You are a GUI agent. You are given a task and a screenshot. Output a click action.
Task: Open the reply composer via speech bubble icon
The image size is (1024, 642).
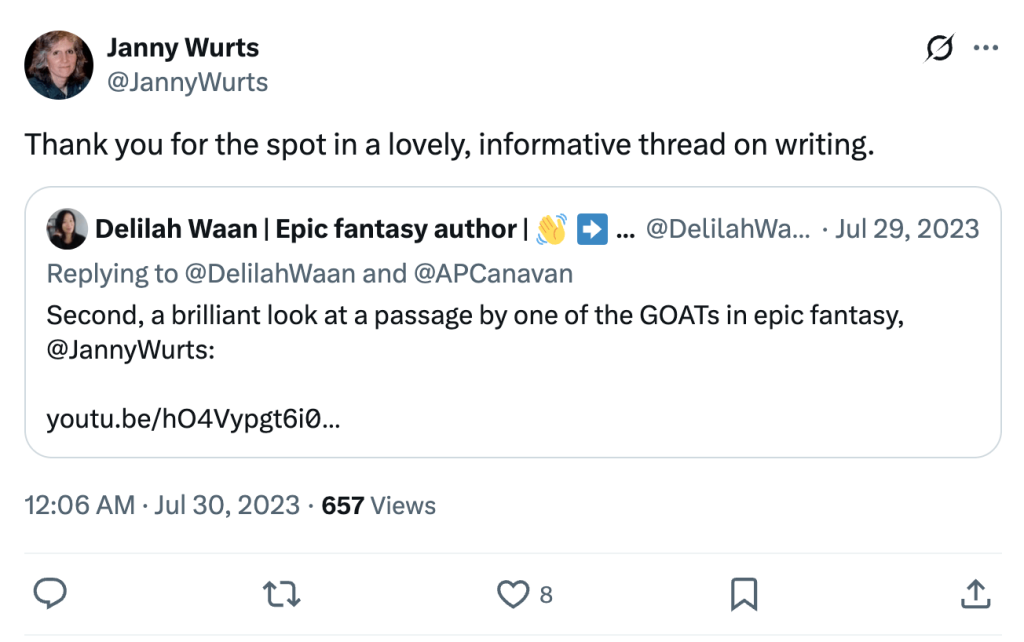point(50,594)
